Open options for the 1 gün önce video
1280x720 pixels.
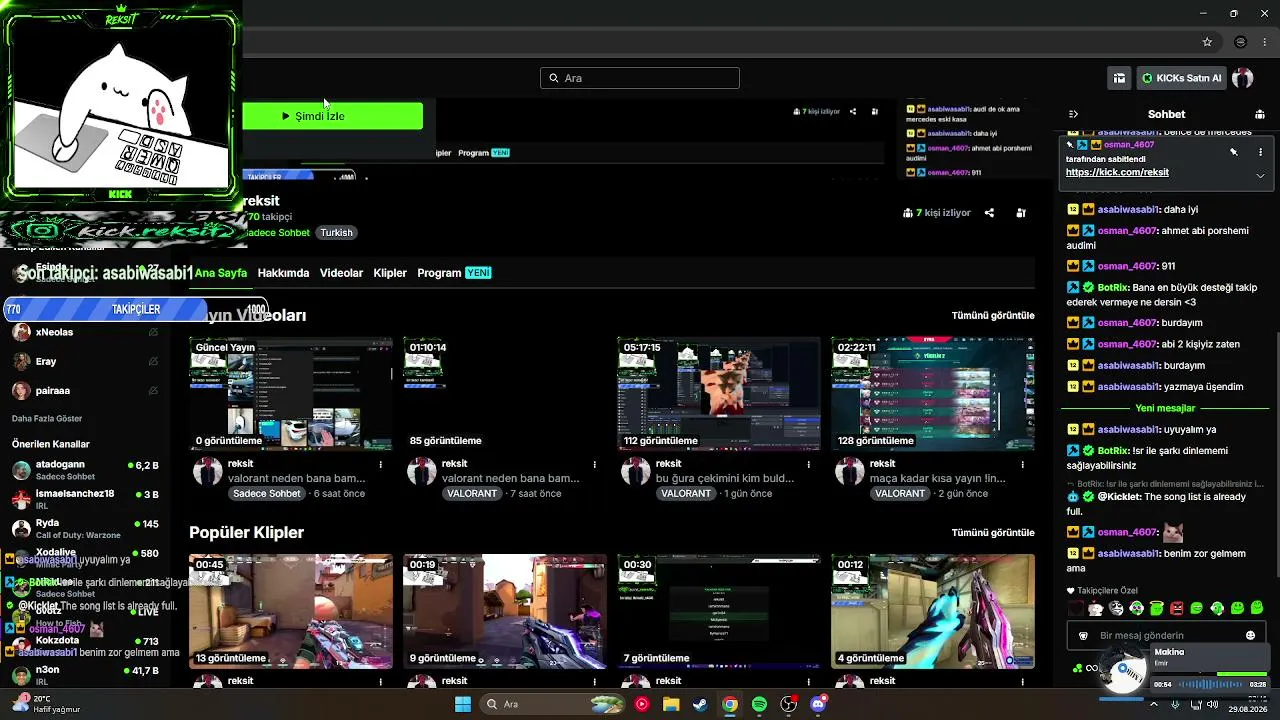[809, 464]
